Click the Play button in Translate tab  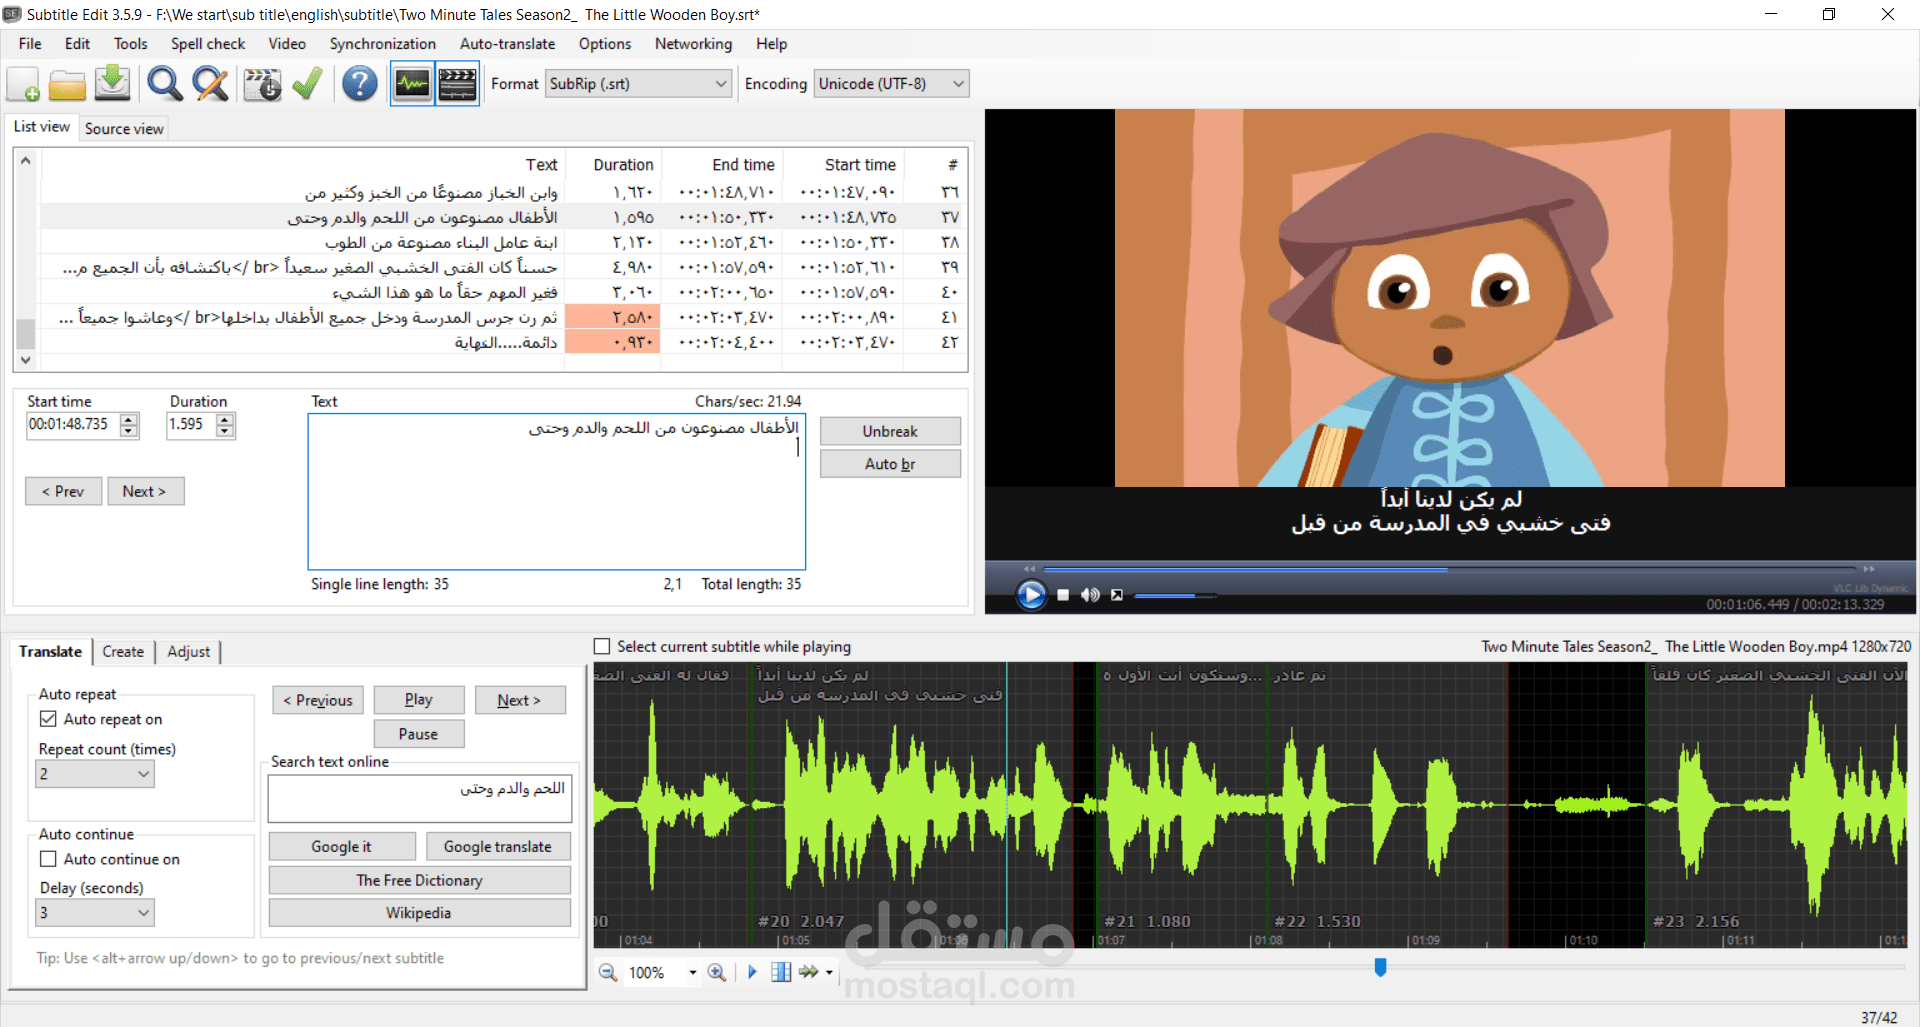pos(419,700)
